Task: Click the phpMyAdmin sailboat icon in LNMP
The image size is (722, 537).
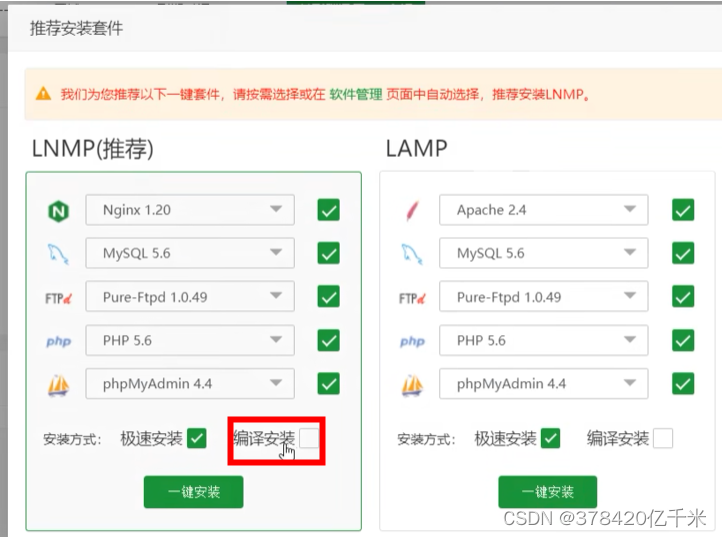Action: click(x=58, y=385)
